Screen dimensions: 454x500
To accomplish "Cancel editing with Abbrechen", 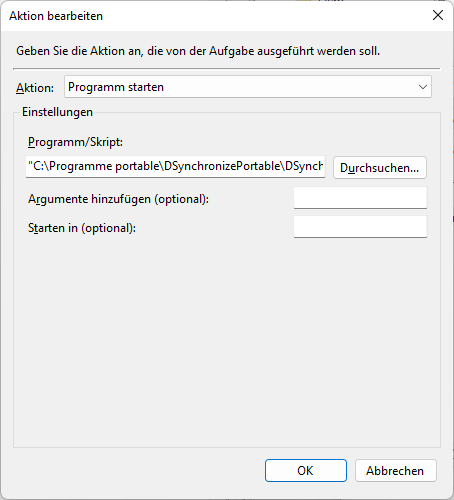I will coord(395,470).
